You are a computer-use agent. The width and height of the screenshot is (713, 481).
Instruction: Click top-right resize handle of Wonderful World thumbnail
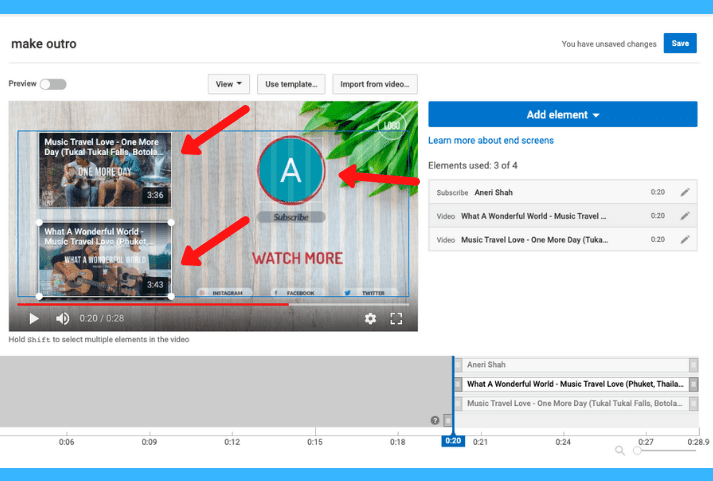pos(171,222)
